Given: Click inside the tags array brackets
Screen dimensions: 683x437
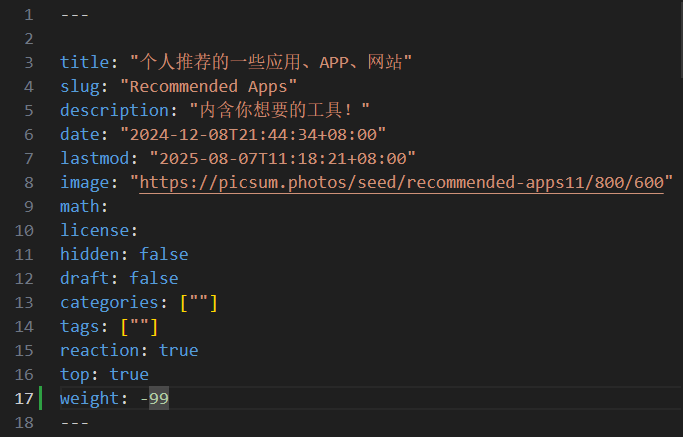Looking at the screenshot, I should (139, 327).
